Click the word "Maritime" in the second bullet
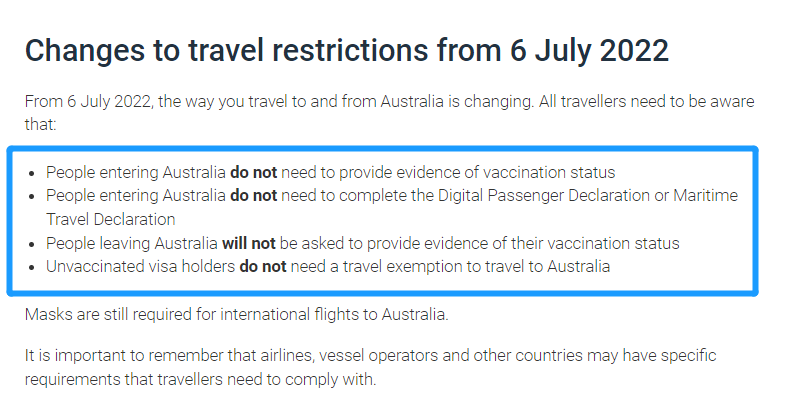791x416 pixels. point(706,196)
